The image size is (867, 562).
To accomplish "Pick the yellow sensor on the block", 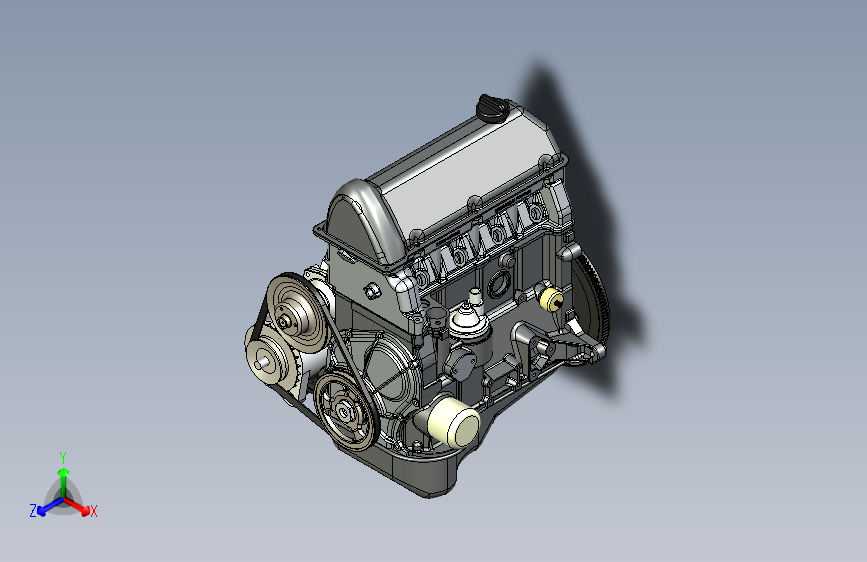I will coord(551,299).
